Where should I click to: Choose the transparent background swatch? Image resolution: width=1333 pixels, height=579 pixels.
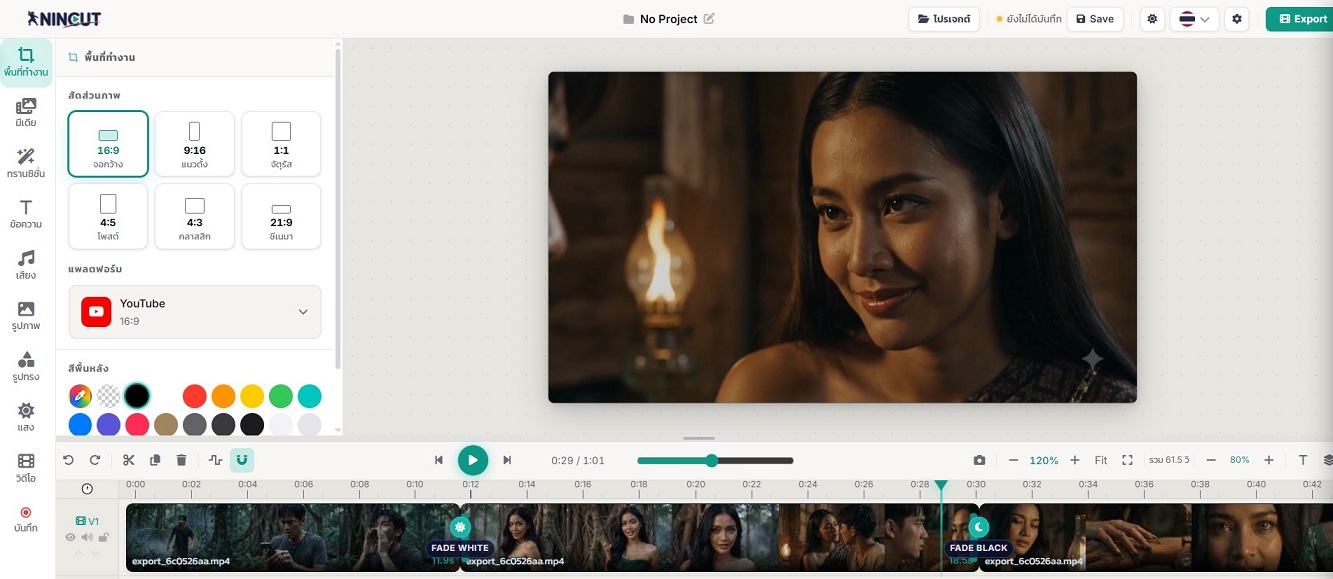coord(108,396)
